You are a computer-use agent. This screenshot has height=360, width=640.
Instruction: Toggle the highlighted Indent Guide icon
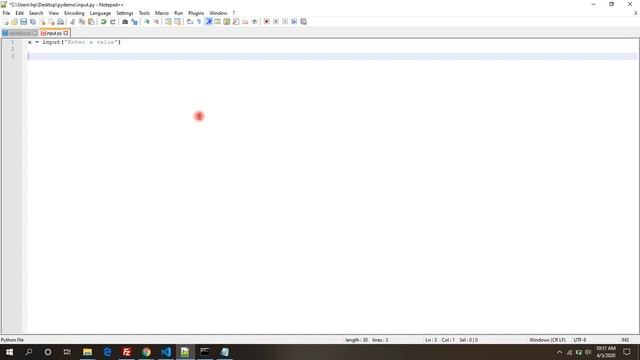point(209,22)
